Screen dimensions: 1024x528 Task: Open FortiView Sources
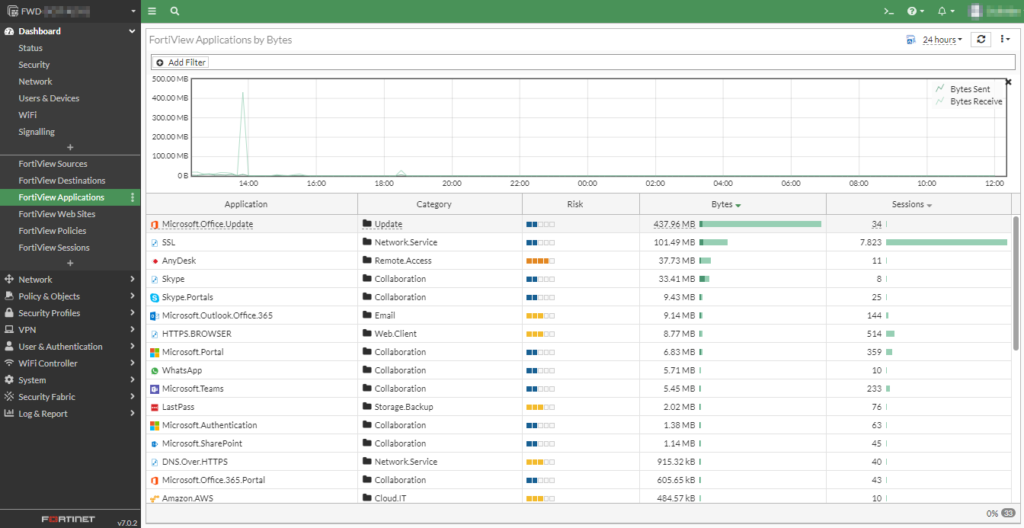pos(53,163)
